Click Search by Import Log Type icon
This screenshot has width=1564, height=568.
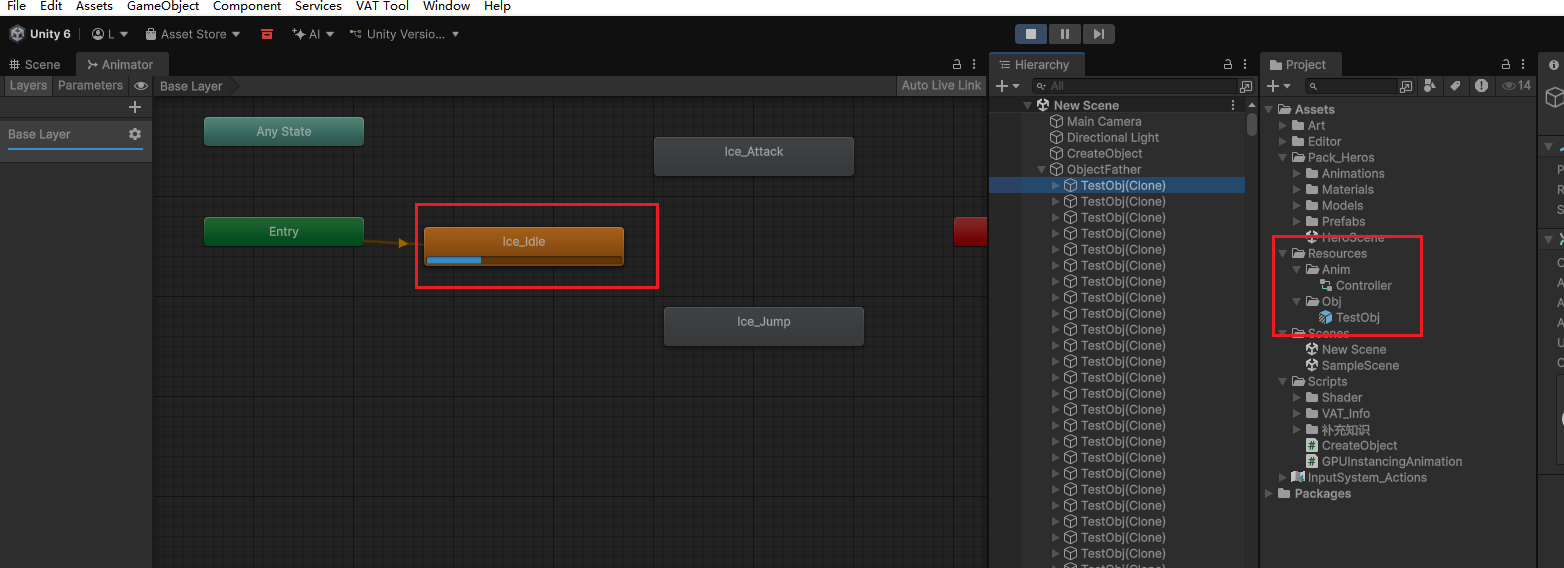[1481, 86]
